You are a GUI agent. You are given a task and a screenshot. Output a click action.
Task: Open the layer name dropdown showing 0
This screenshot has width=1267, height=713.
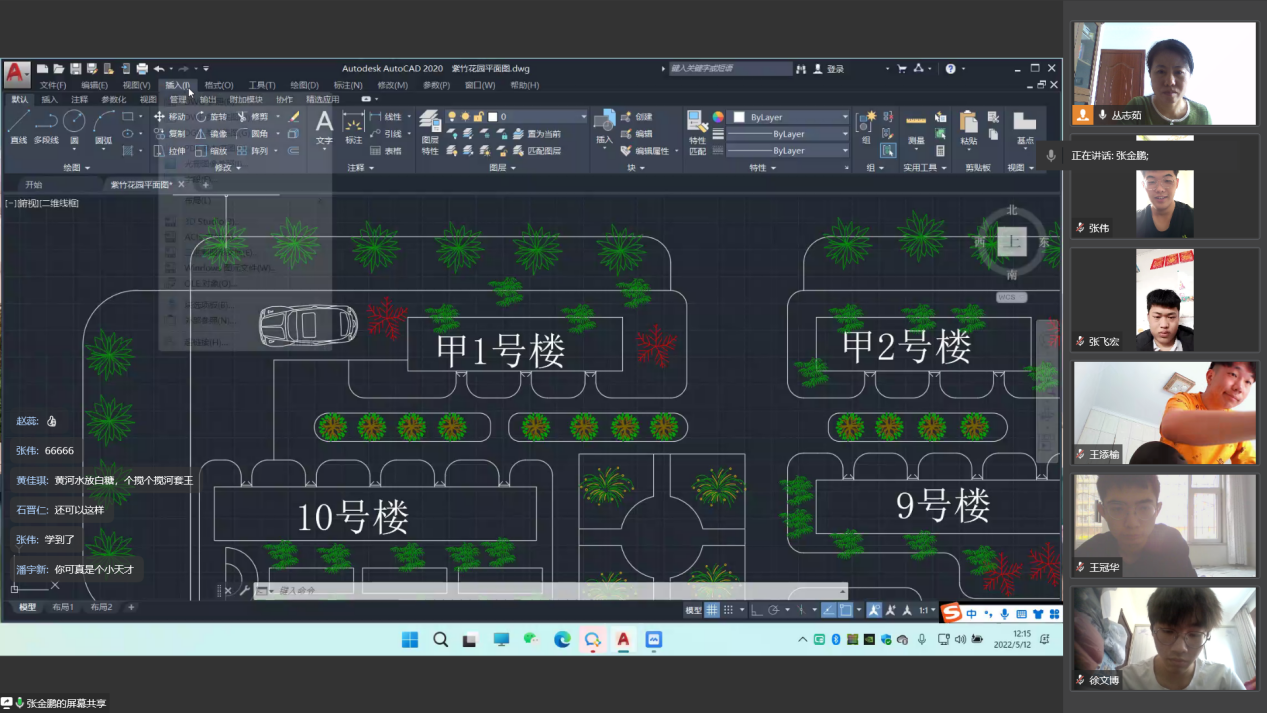(540, 117)
